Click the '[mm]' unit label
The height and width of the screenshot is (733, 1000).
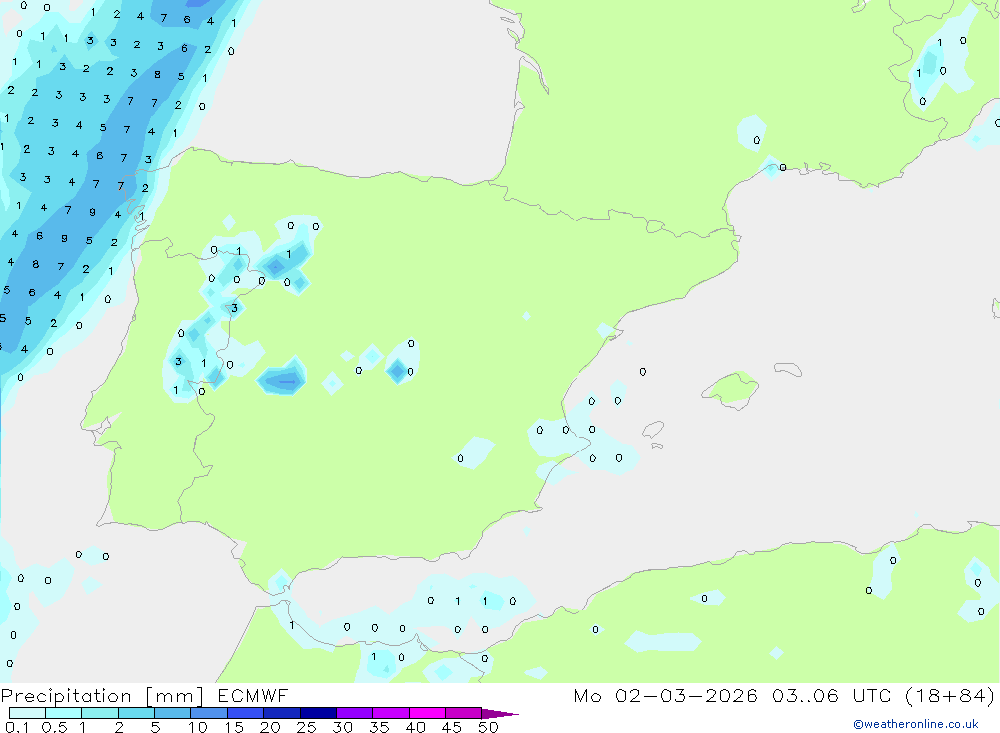pos(175,696)
